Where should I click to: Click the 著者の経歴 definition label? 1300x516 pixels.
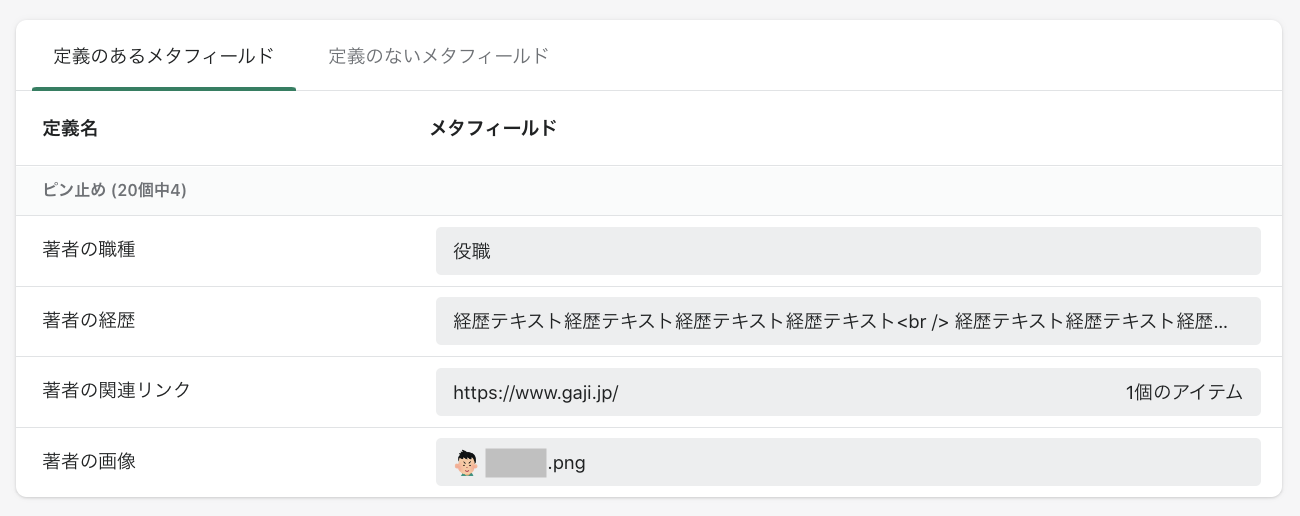[89, 321]
